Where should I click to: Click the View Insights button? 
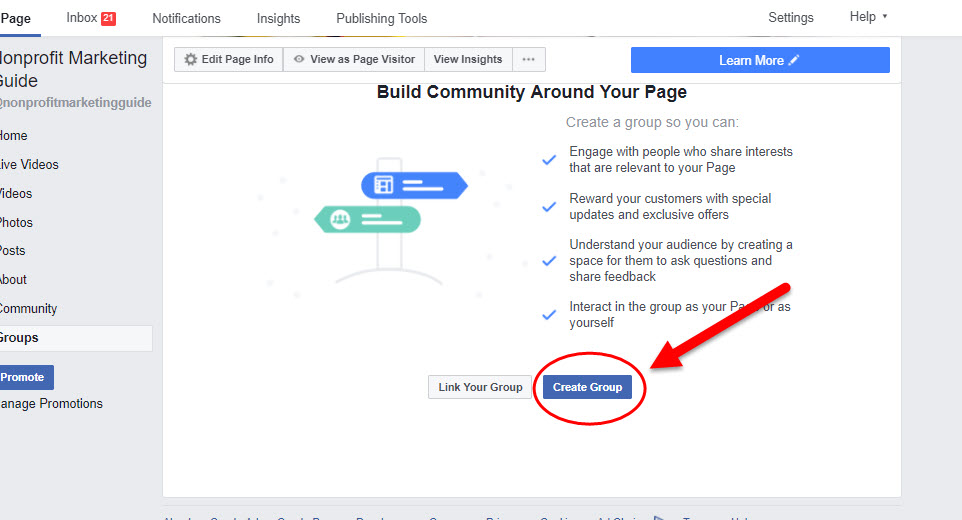click(468, 60)
